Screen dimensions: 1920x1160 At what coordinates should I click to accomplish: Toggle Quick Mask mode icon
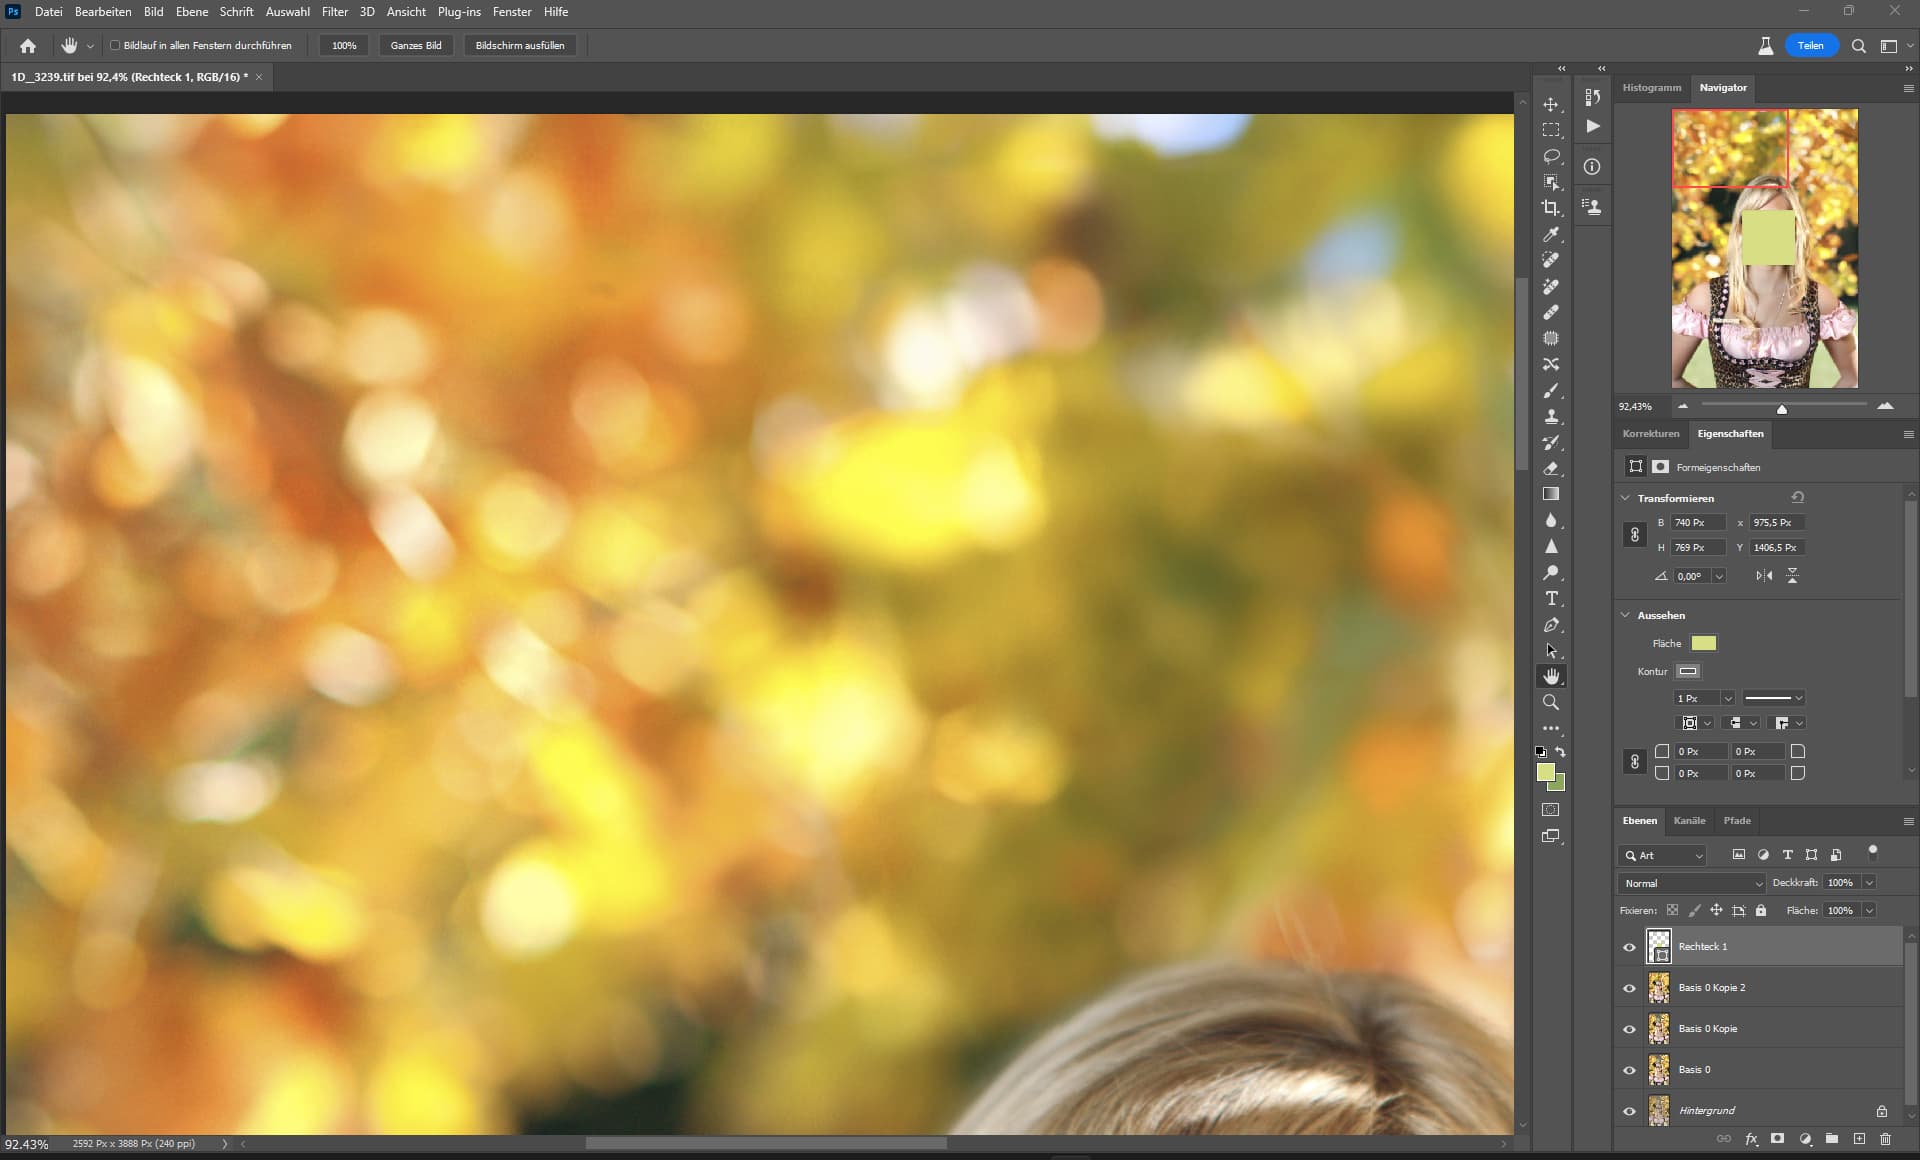(x=1551, y=809)
